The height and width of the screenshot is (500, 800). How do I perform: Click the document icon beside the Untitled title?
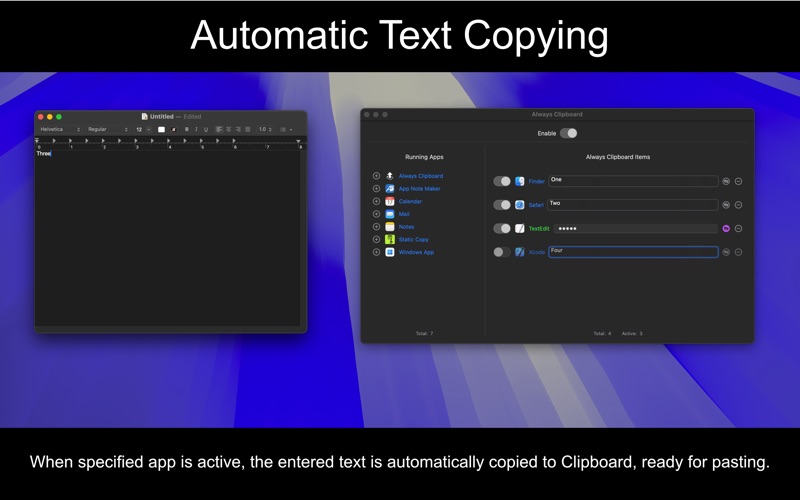144,116
